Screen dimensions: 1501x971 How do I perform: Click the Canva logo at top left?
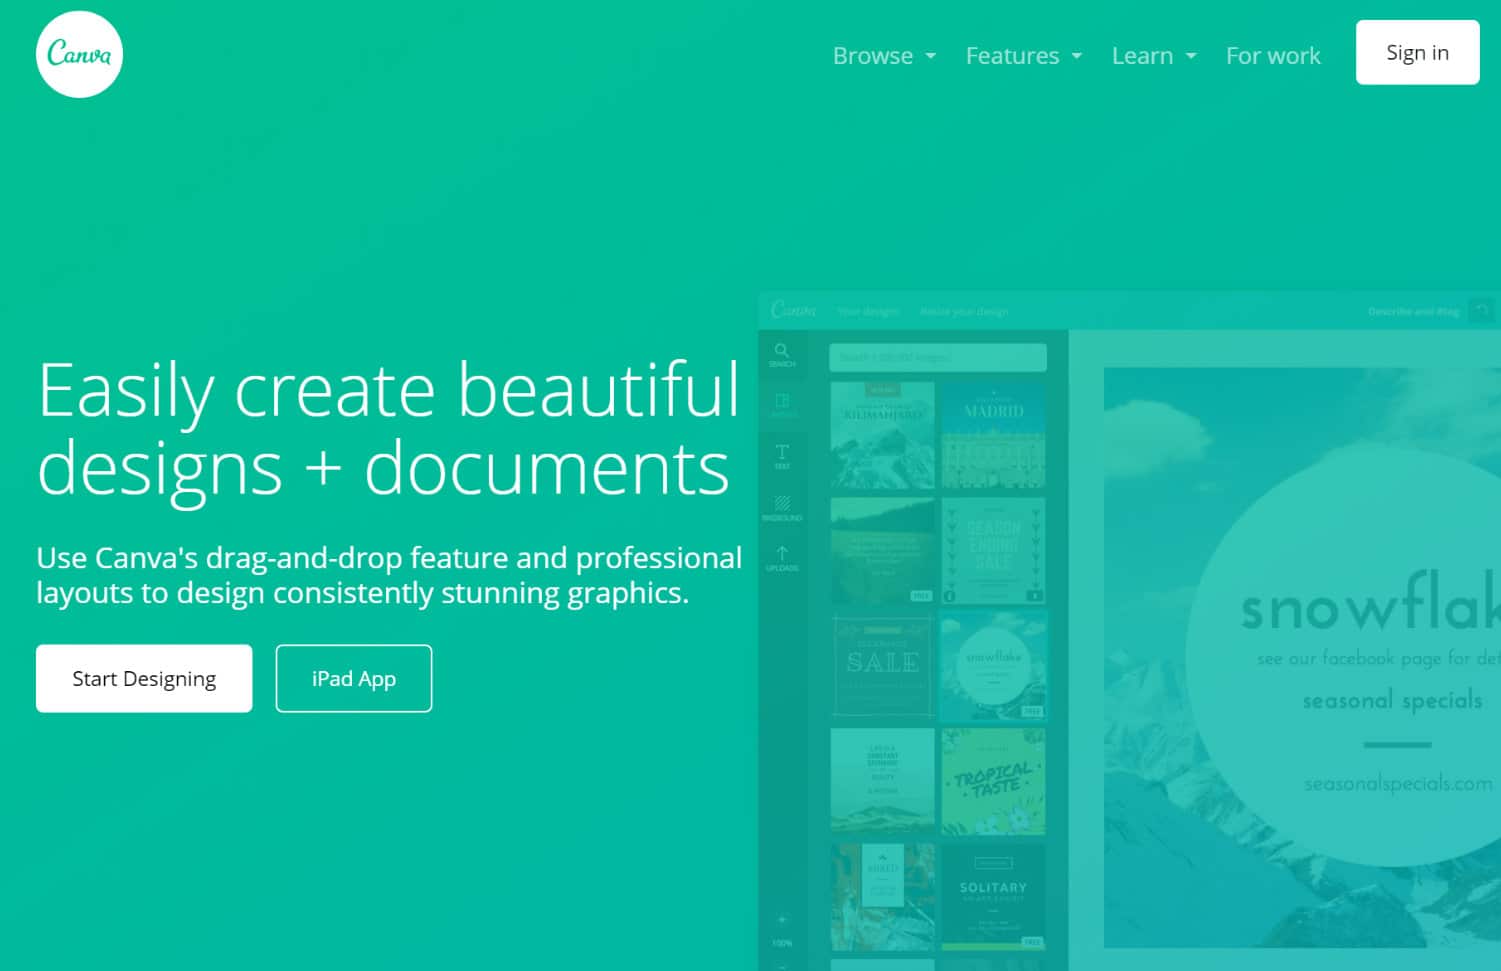point(79,54)
